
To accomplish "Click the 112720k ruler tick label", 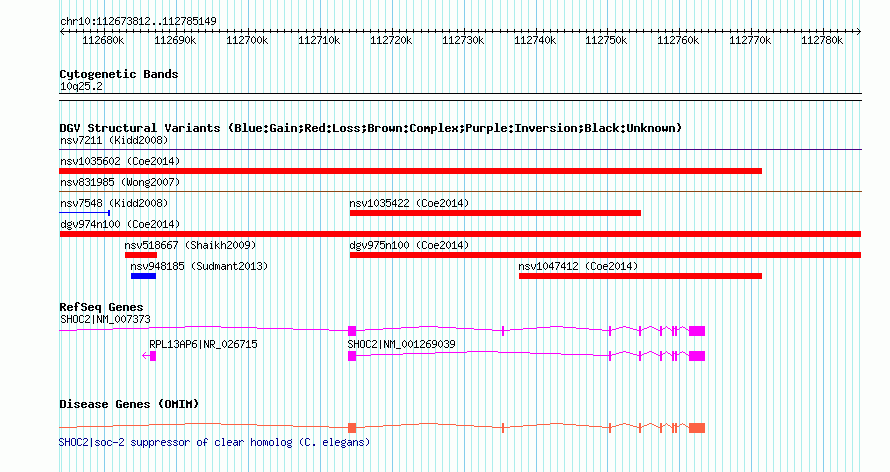I will (x=391, y=40).
